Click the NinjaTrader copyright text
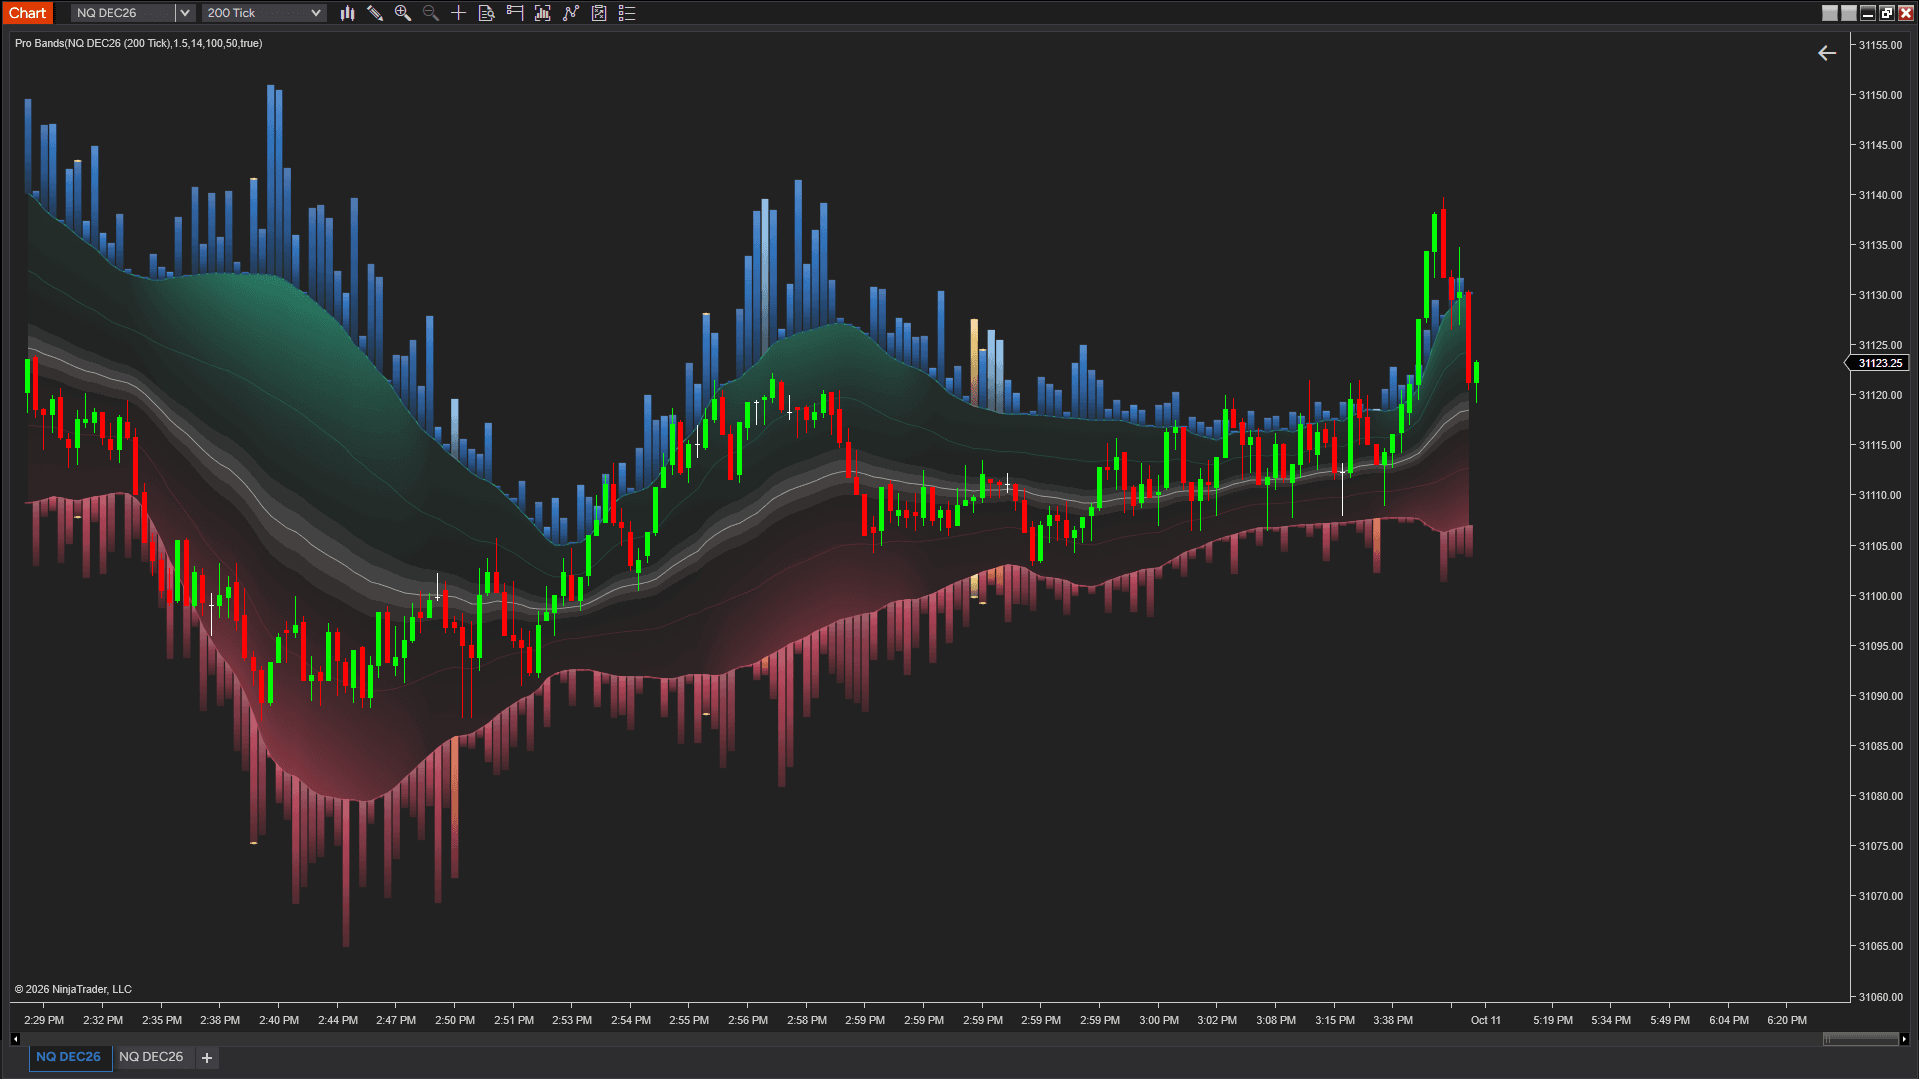The image size is (1919, 1079). tap(73, 990)
